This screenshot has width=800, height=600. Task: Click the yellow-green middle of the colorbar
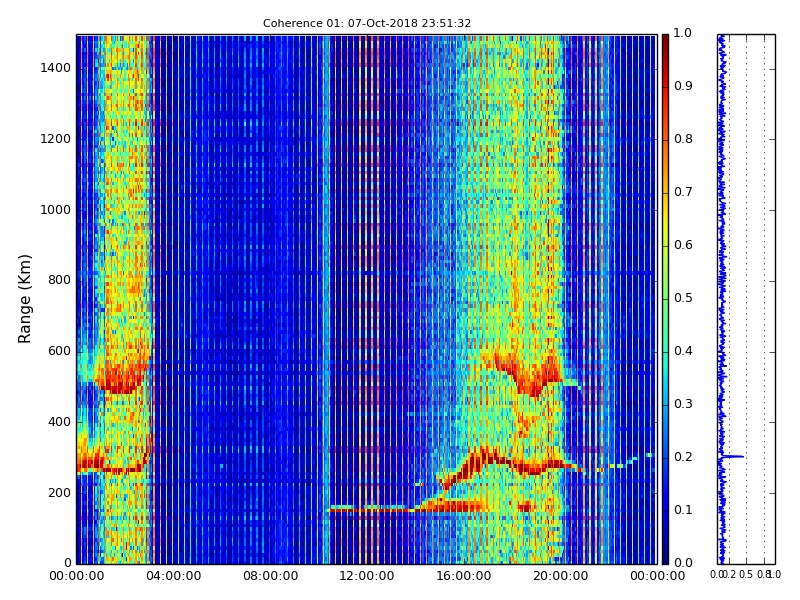665,286
